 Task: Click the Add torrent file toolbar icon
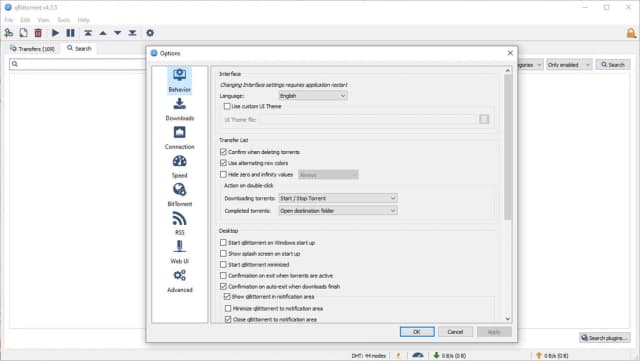coord(23,33)
